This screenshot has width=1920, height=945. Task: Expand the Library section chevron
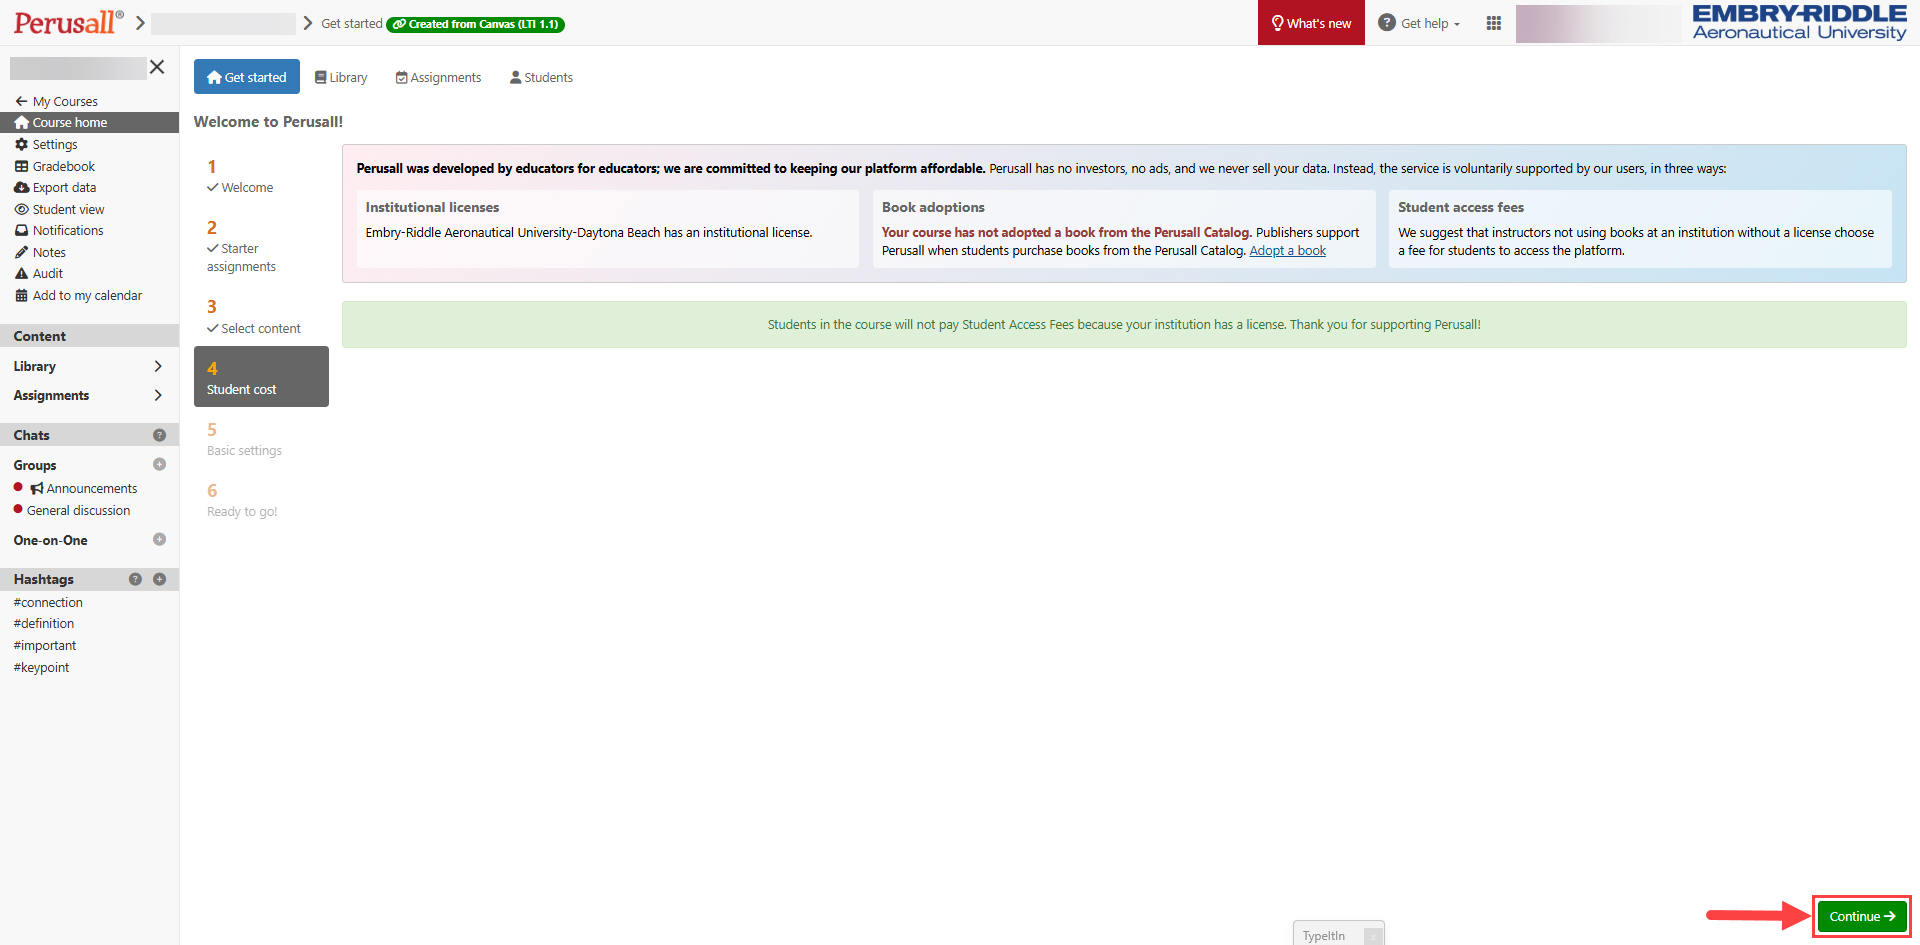[x=158, y=366]
